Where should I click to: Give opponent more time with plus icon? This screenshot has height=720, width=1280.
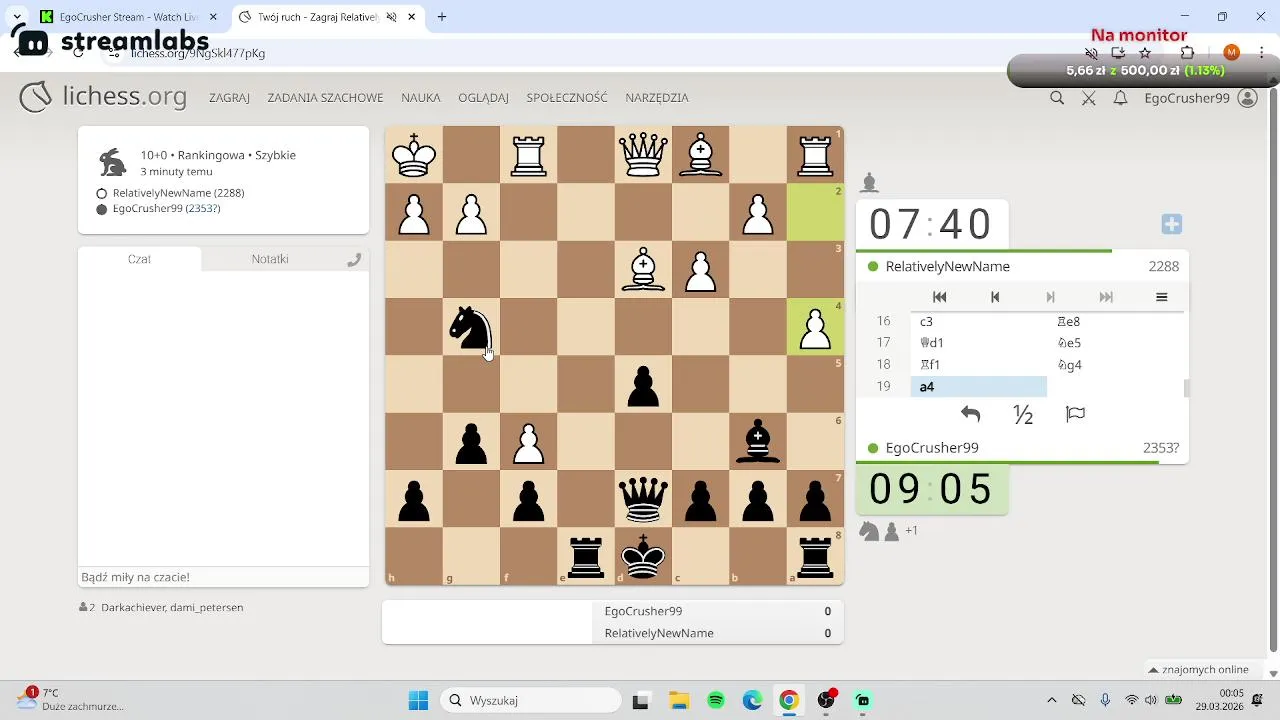pos(1172,224)
